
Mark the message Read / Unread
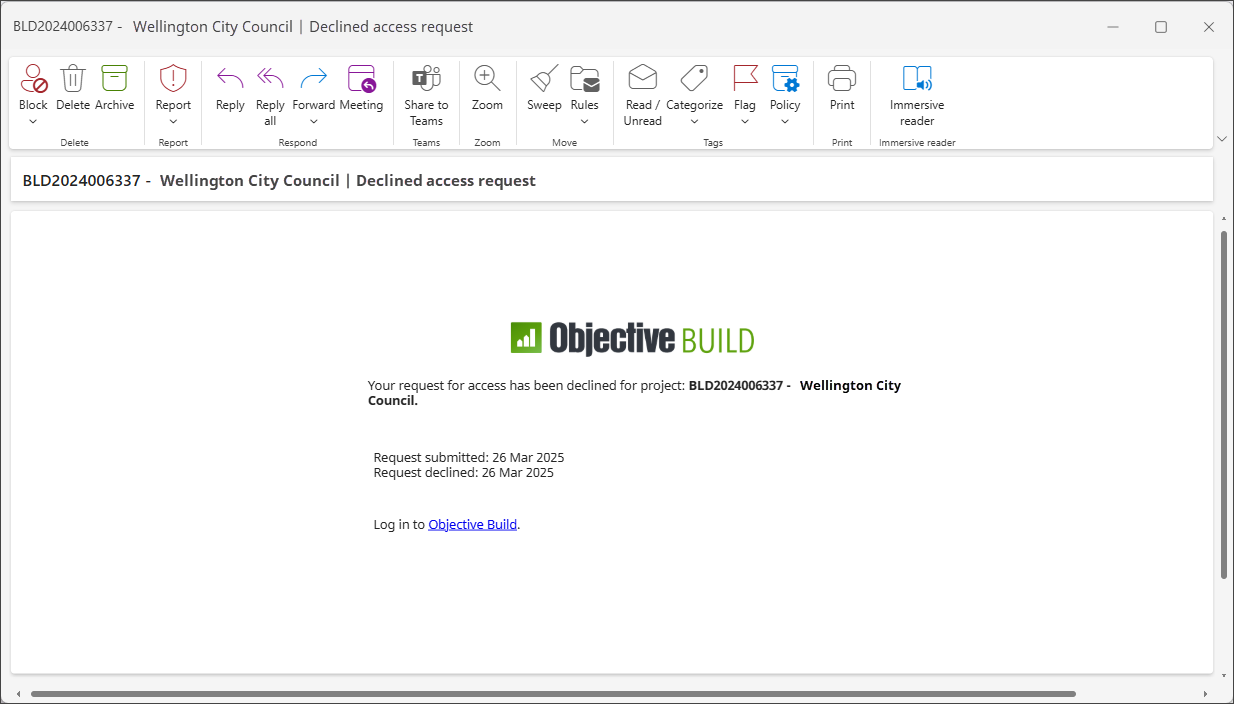coord(642,95)
